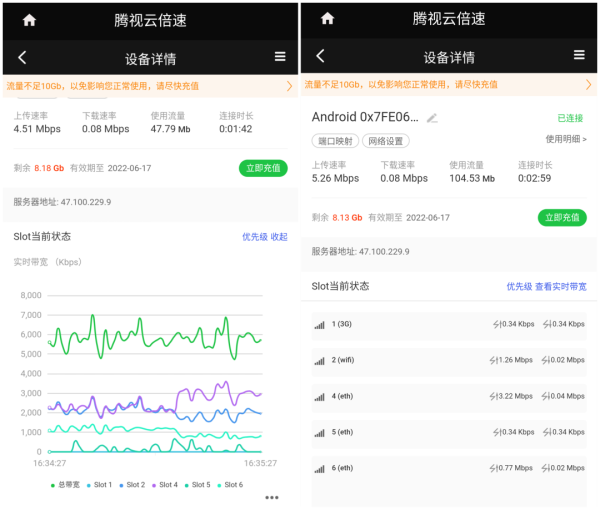This screenshot has height=510, width=600.
Task: Tap remaining traffic 8.13 Gb
Action: [x=347, y=218]
